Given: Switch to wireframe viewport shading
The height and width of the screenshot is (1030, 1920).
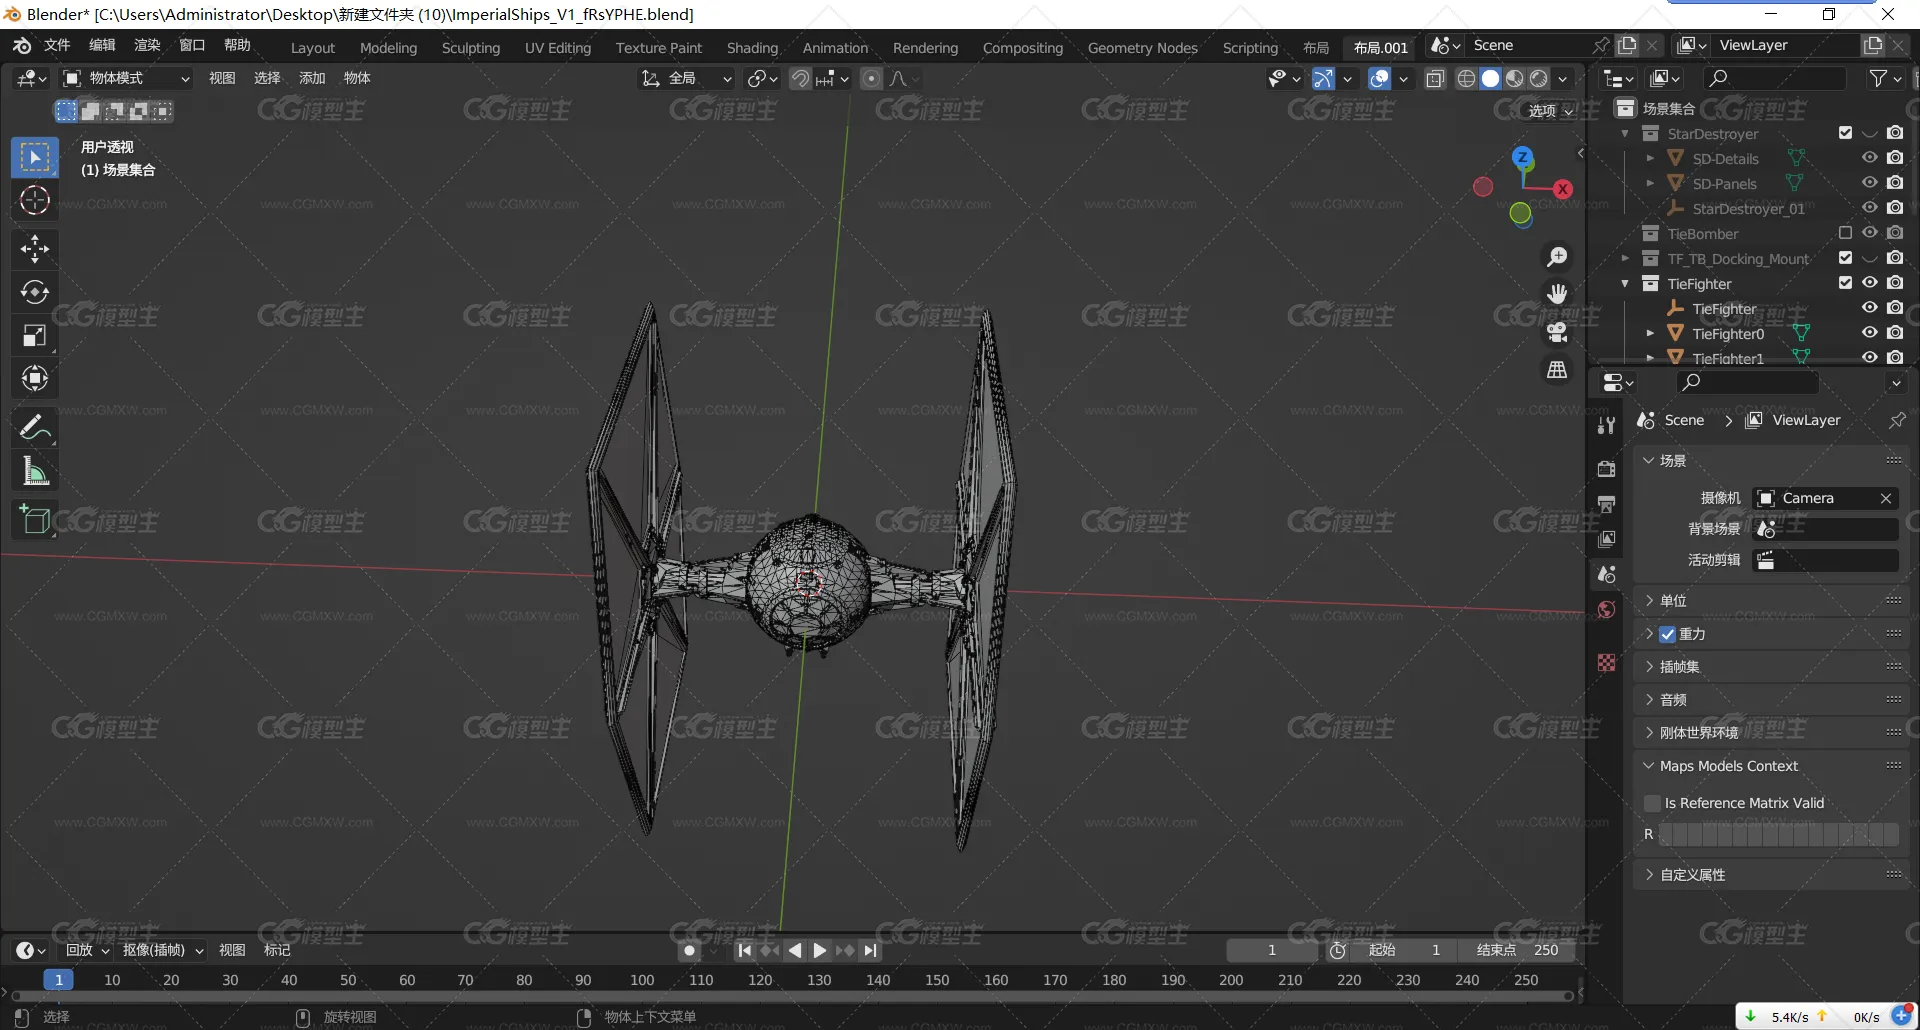Looking at the screenshot, I should 1466,78.
